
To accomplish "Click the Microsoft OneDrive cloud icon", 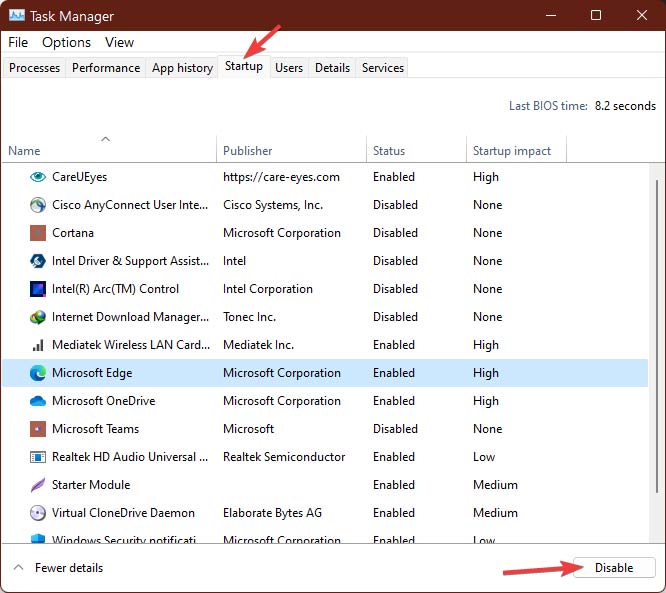I will (38, 401).
